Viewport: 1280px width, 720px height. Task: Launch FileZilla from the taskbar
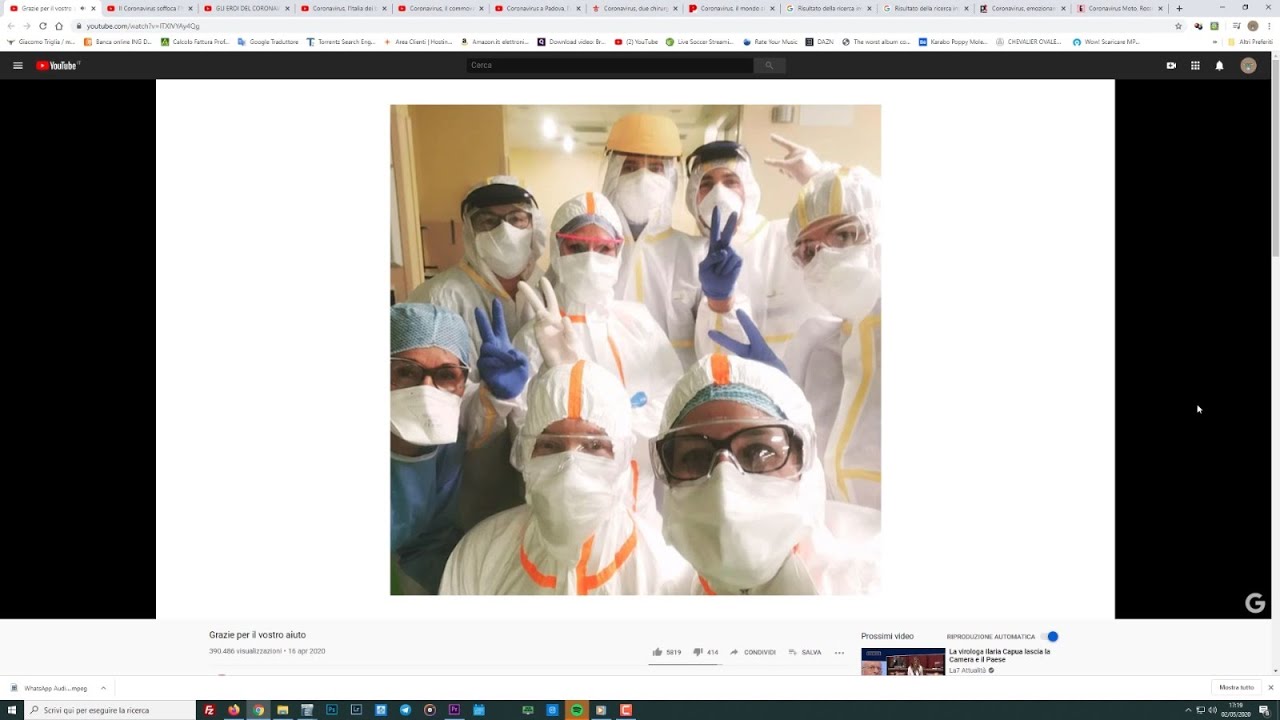coord(209,710)
